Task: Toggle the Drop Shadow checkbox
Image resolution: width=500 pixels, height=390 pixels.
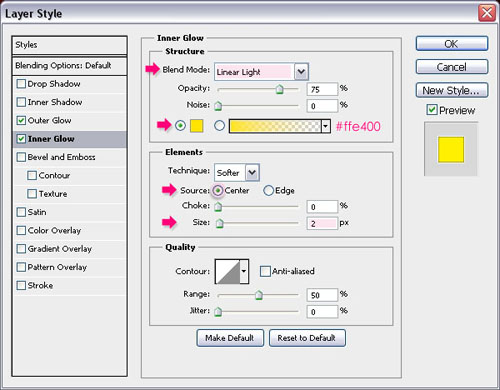Action: pyautogui.click(x=21, y=84)
